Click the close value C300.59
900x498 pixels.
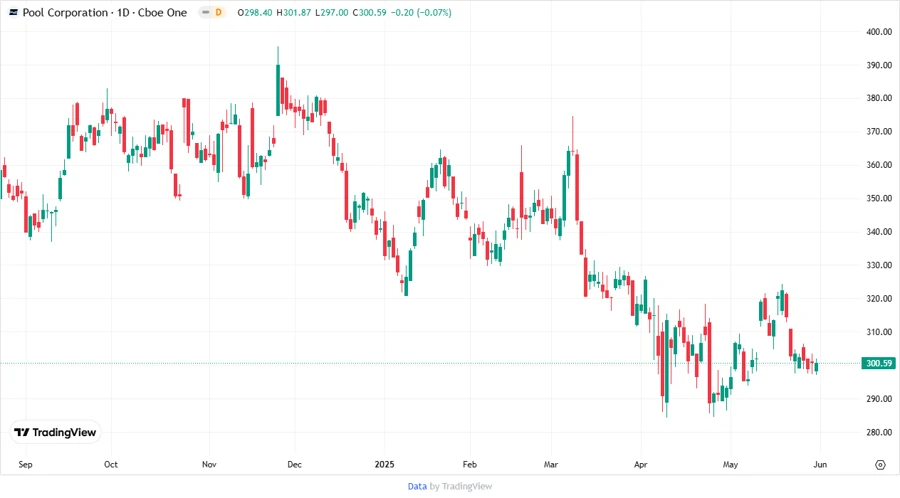pos(369,13)
